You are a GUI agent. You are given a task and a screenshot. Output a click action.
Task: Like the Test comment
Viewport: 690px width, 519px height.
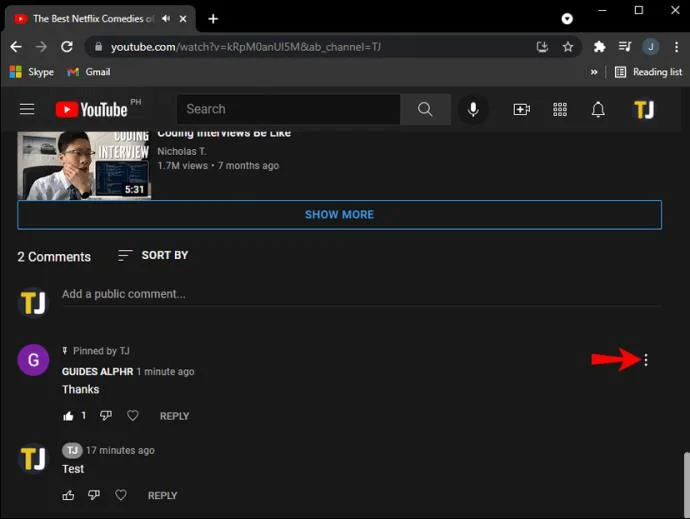[68, 495]
